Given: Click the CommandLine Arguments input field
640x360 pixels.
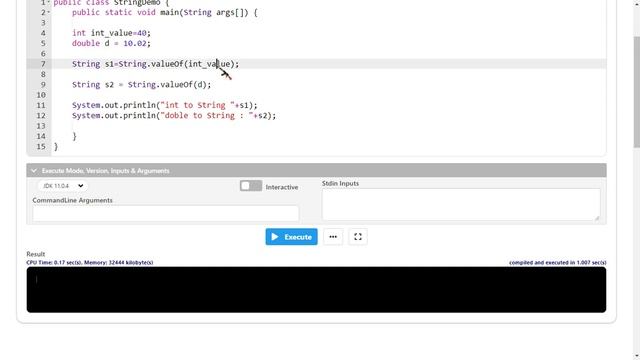Looking at the screenshot, I should coord(166,213).
